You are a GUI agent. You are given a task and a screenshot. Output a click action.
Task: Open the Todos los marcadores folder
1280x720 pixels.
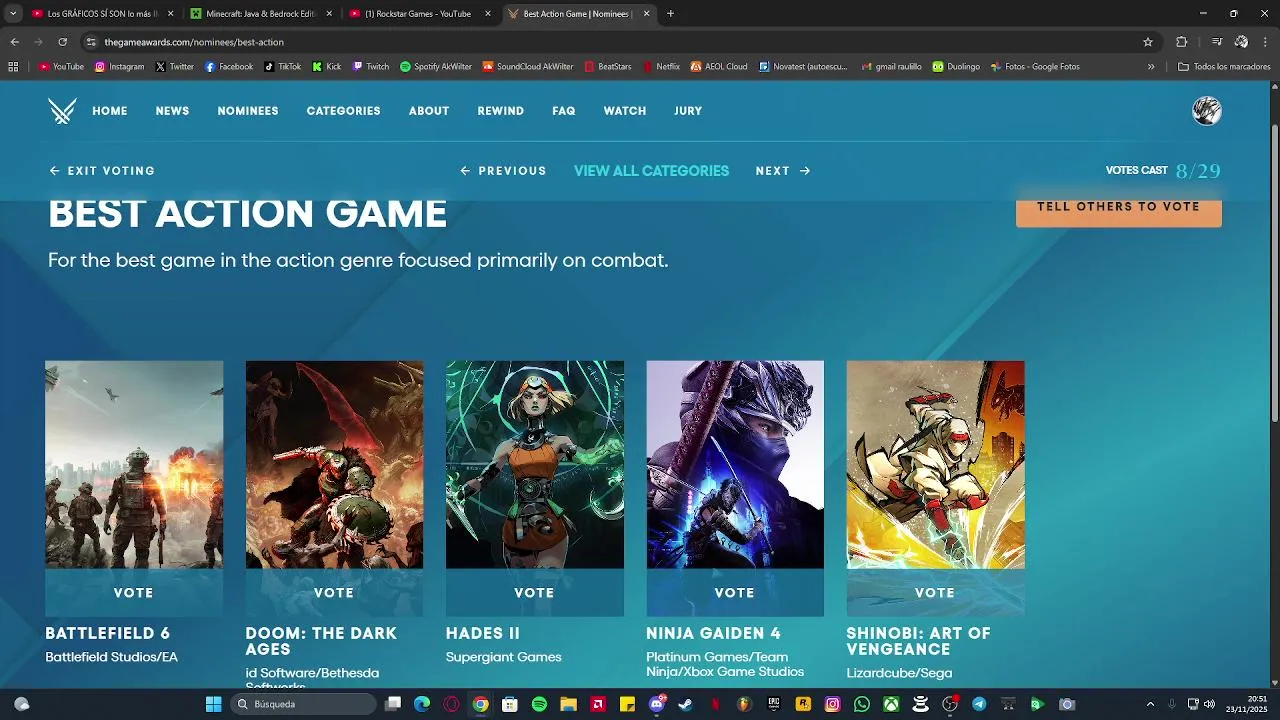tap(1224, 67)
